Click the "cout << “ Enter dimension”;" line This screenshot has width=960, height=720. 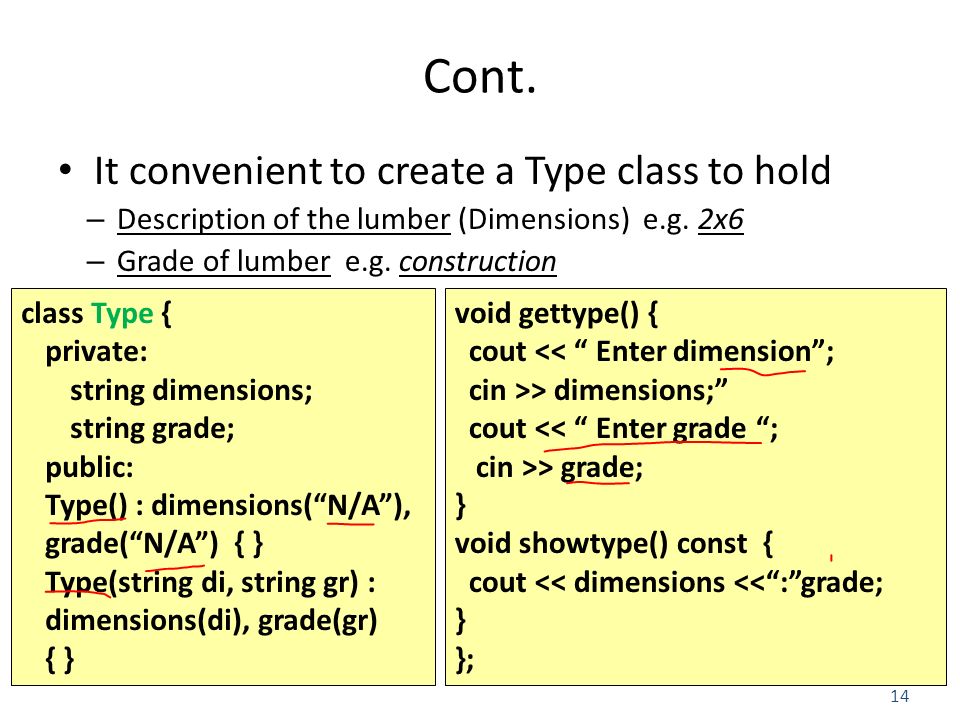tap(651, 352)
